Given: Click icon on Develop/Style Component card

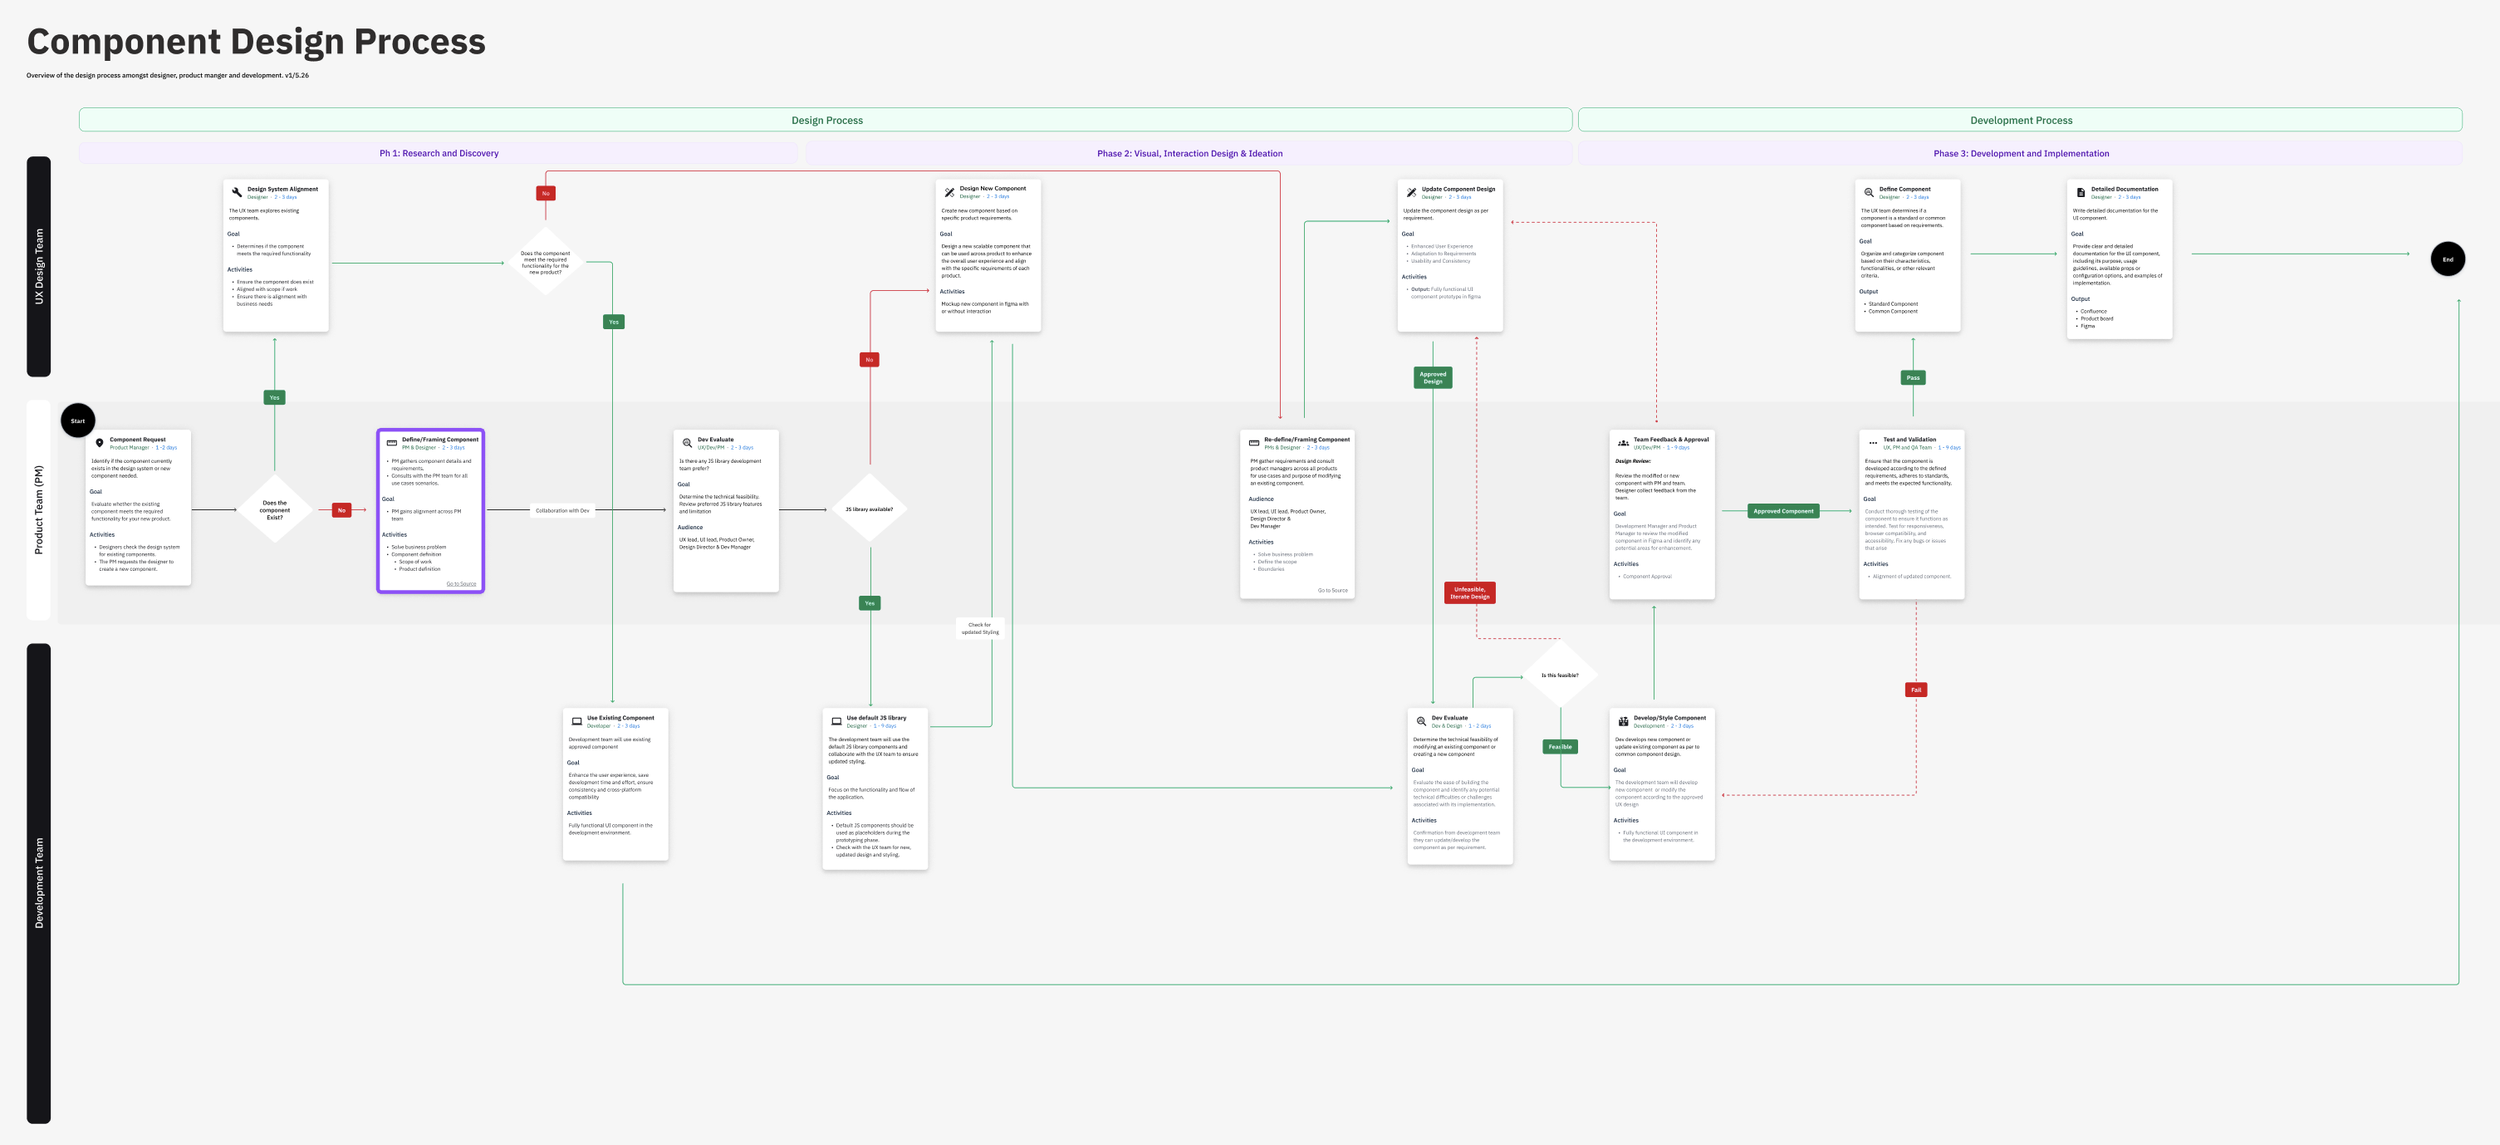Looking at the screenshot, I should click(x=1623, y=721).
